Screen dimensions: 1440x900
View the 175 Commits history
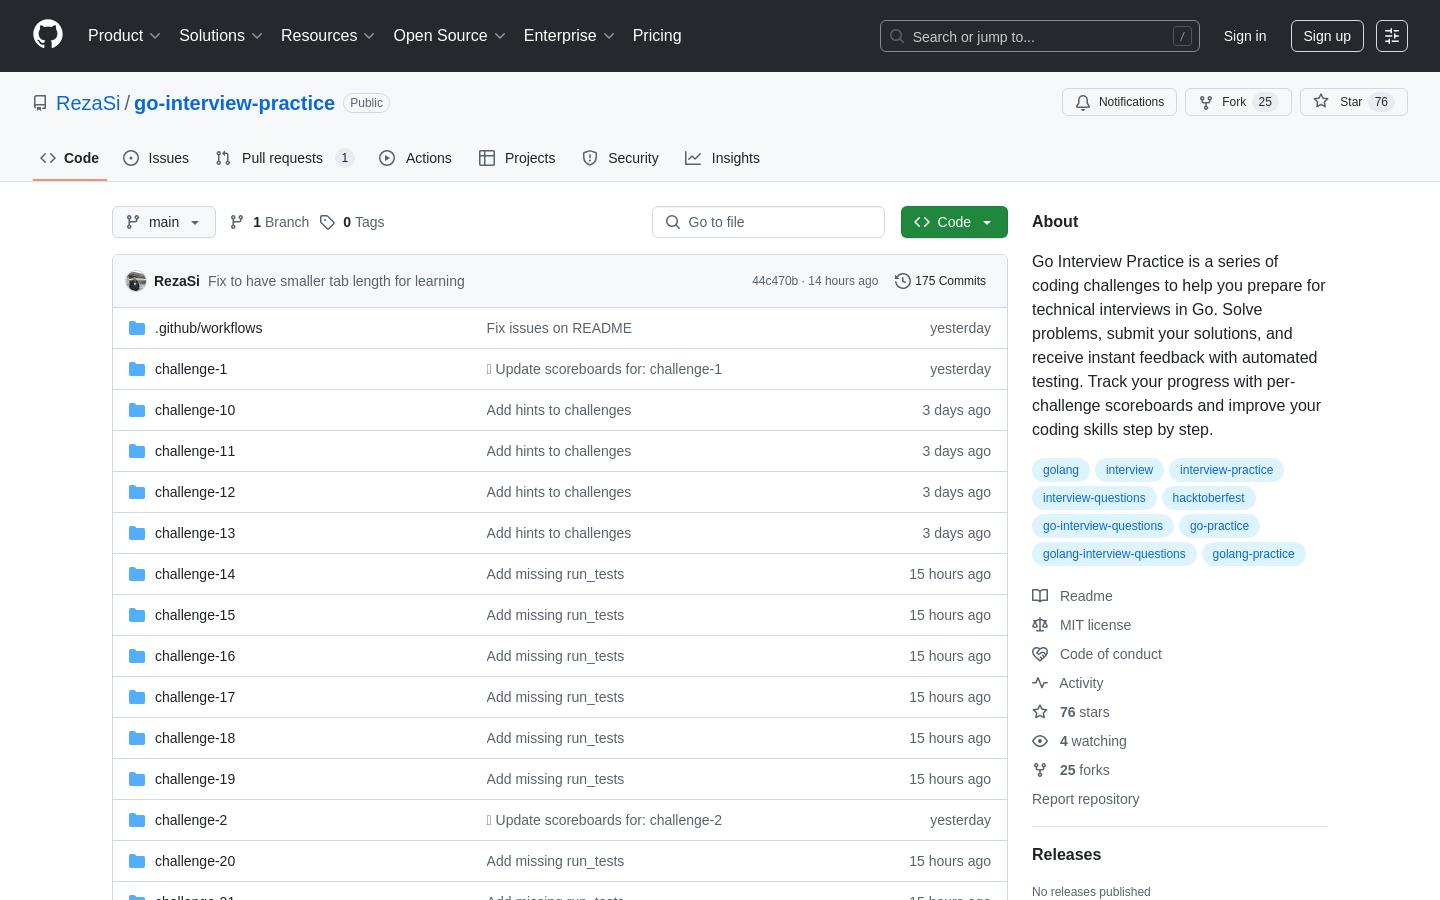940,281
